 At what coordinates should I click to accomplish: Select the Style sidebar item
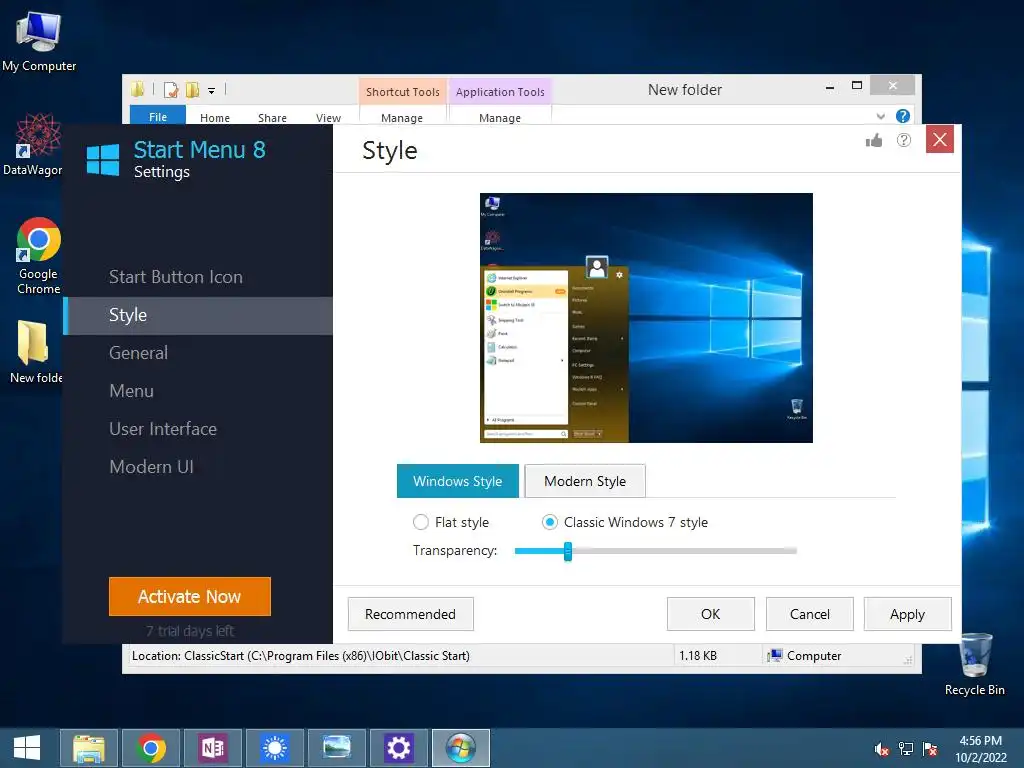tap(198, 315)
